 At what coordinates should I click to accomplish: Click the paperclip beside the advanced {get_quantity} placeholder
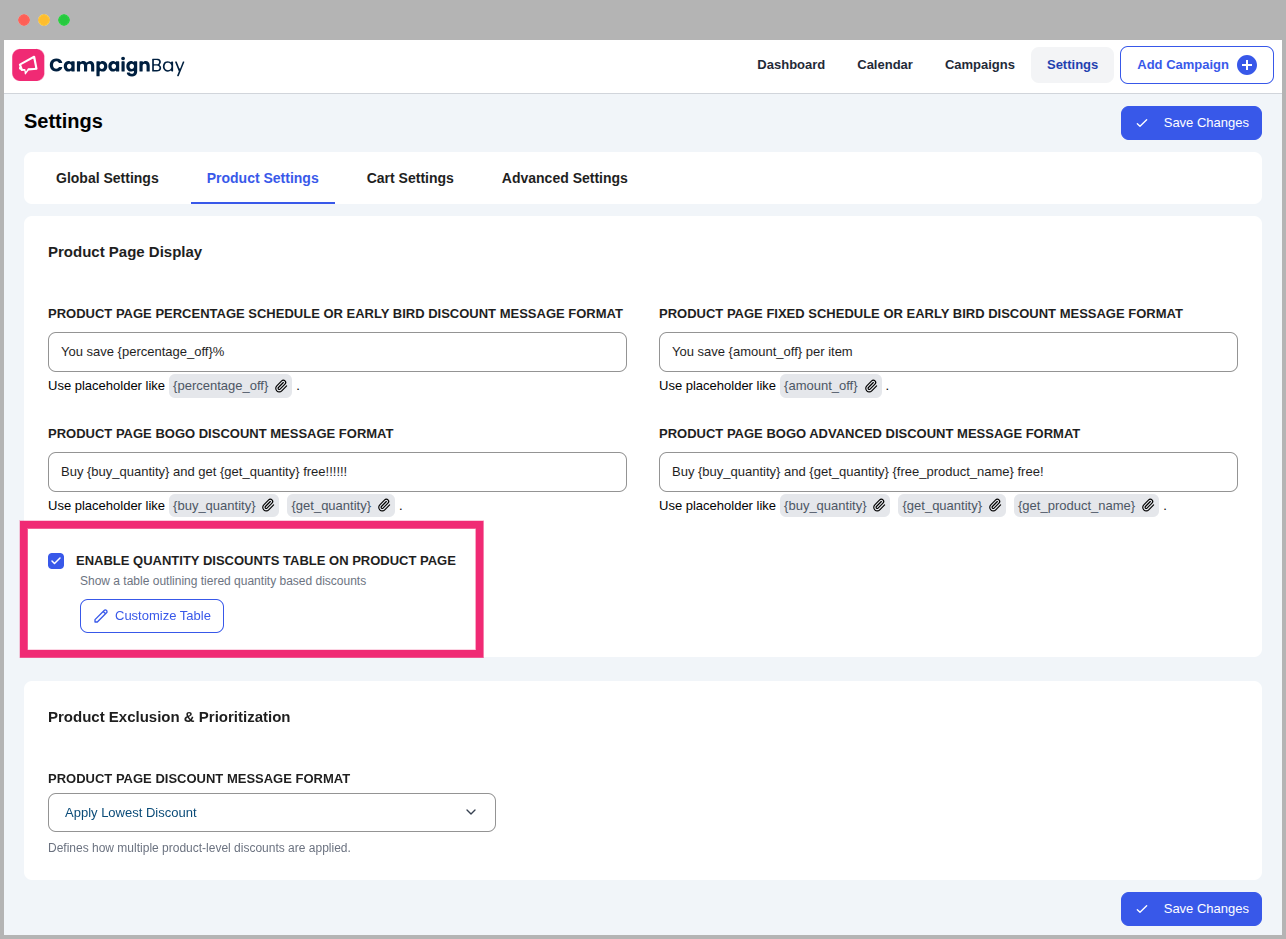pyautogui.click(x=995, y=505)
